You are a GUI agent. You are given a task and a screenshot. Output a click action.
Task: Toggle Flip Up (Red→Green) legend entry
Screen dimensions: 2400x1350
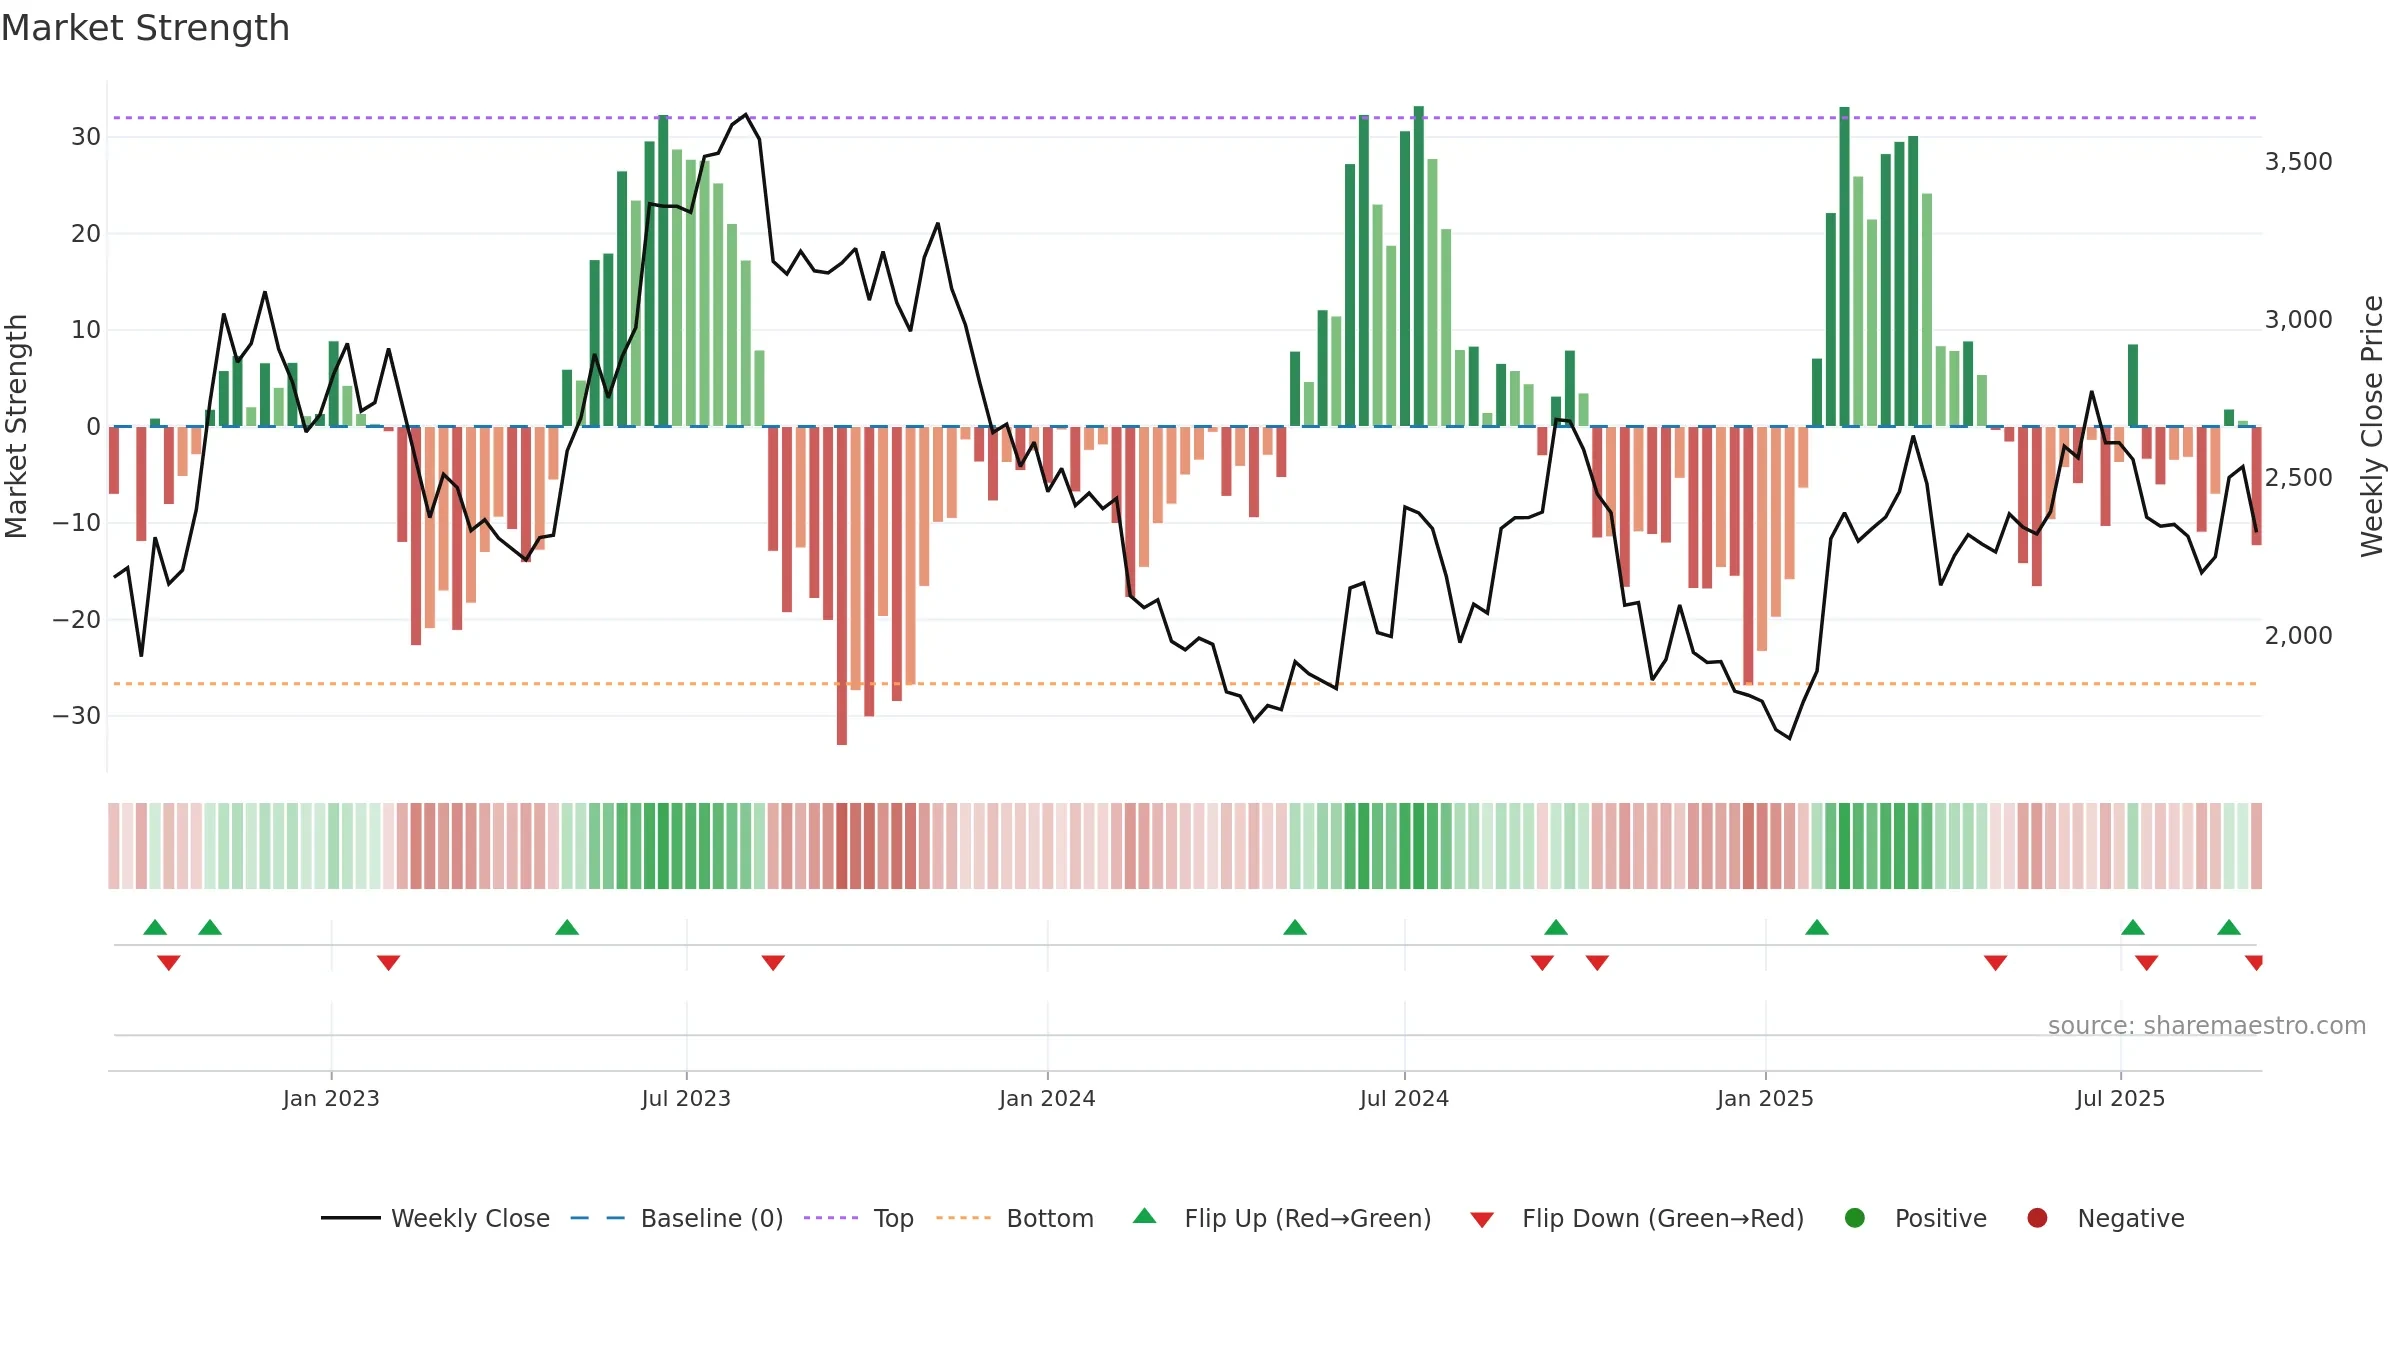(1282, 1218)
